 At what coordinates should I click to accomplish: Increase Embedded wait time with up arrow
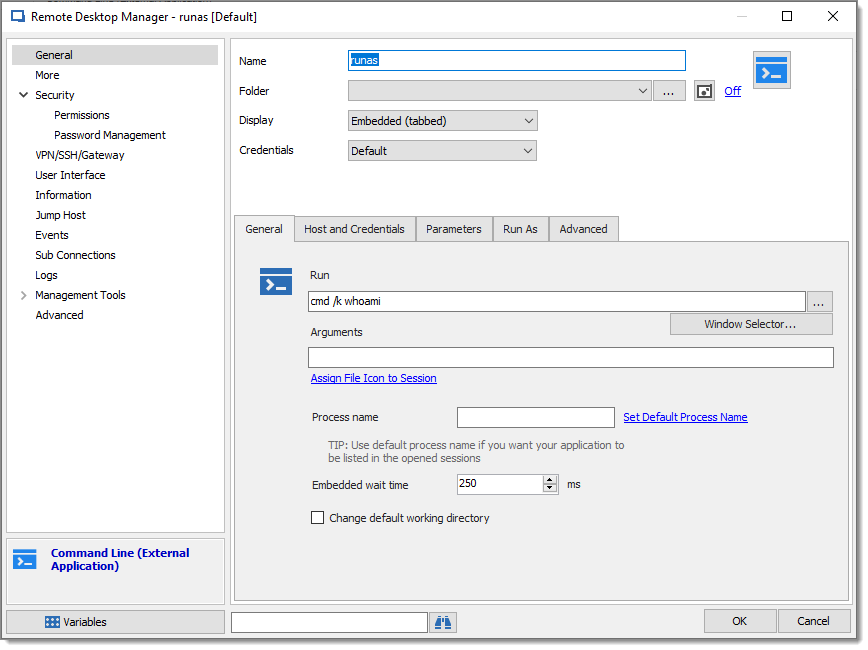pos(550,479)
